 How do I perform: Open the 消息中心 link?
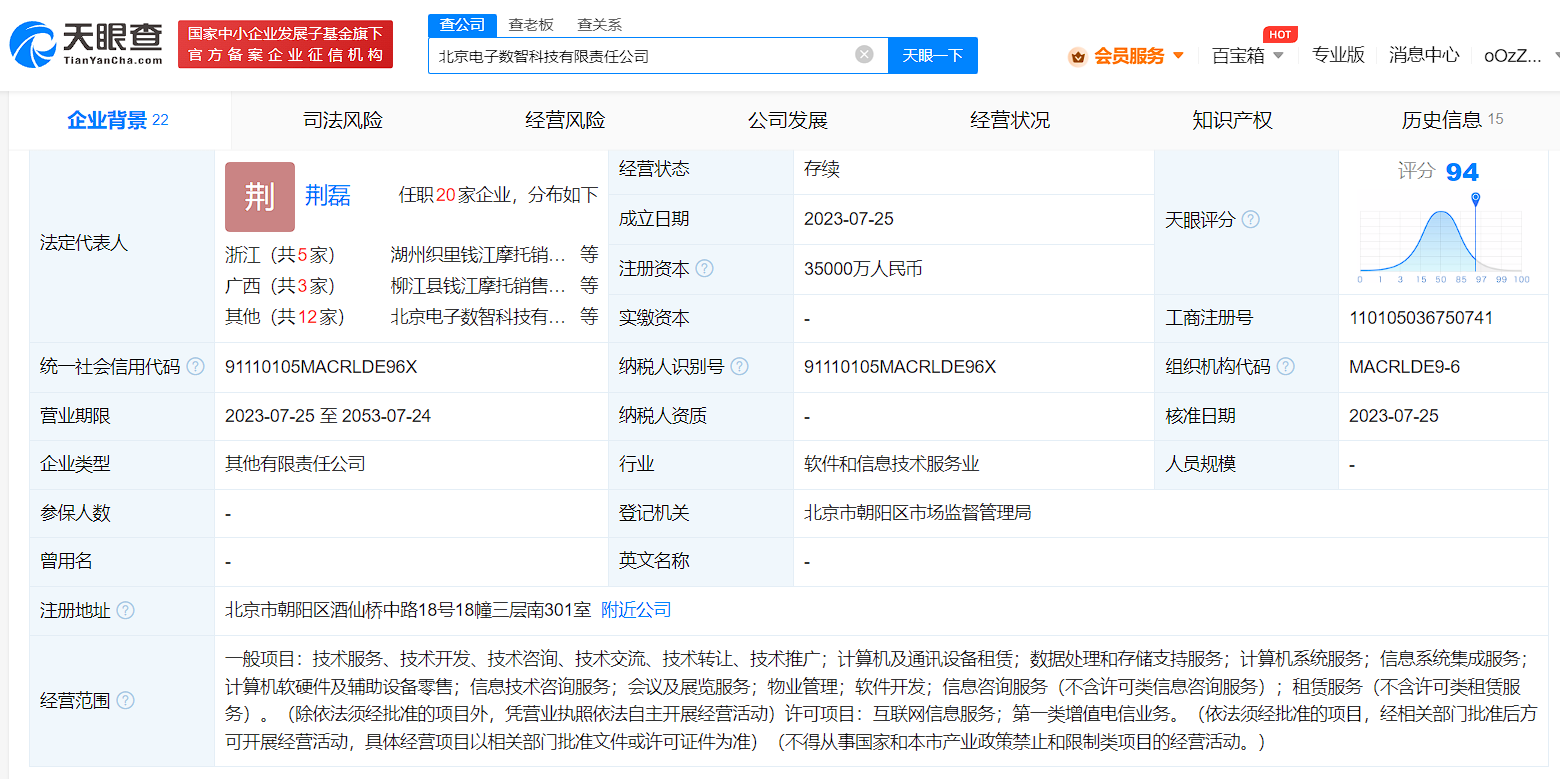pos(1424,55)
